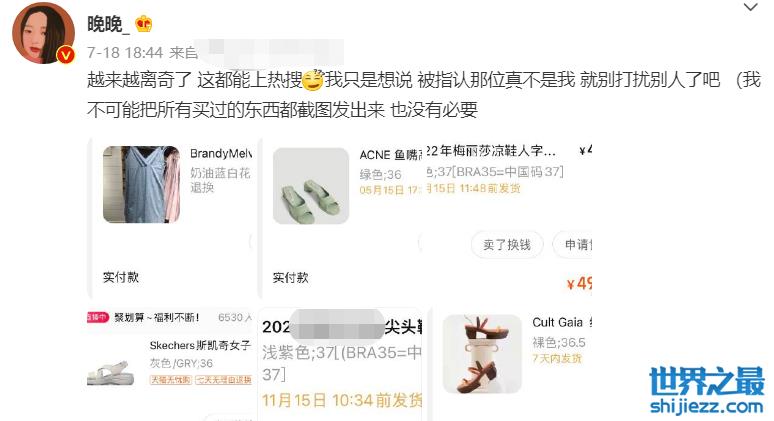Click the 天猫无忧购 tag

pyautogui.click(x=171, y=380)
